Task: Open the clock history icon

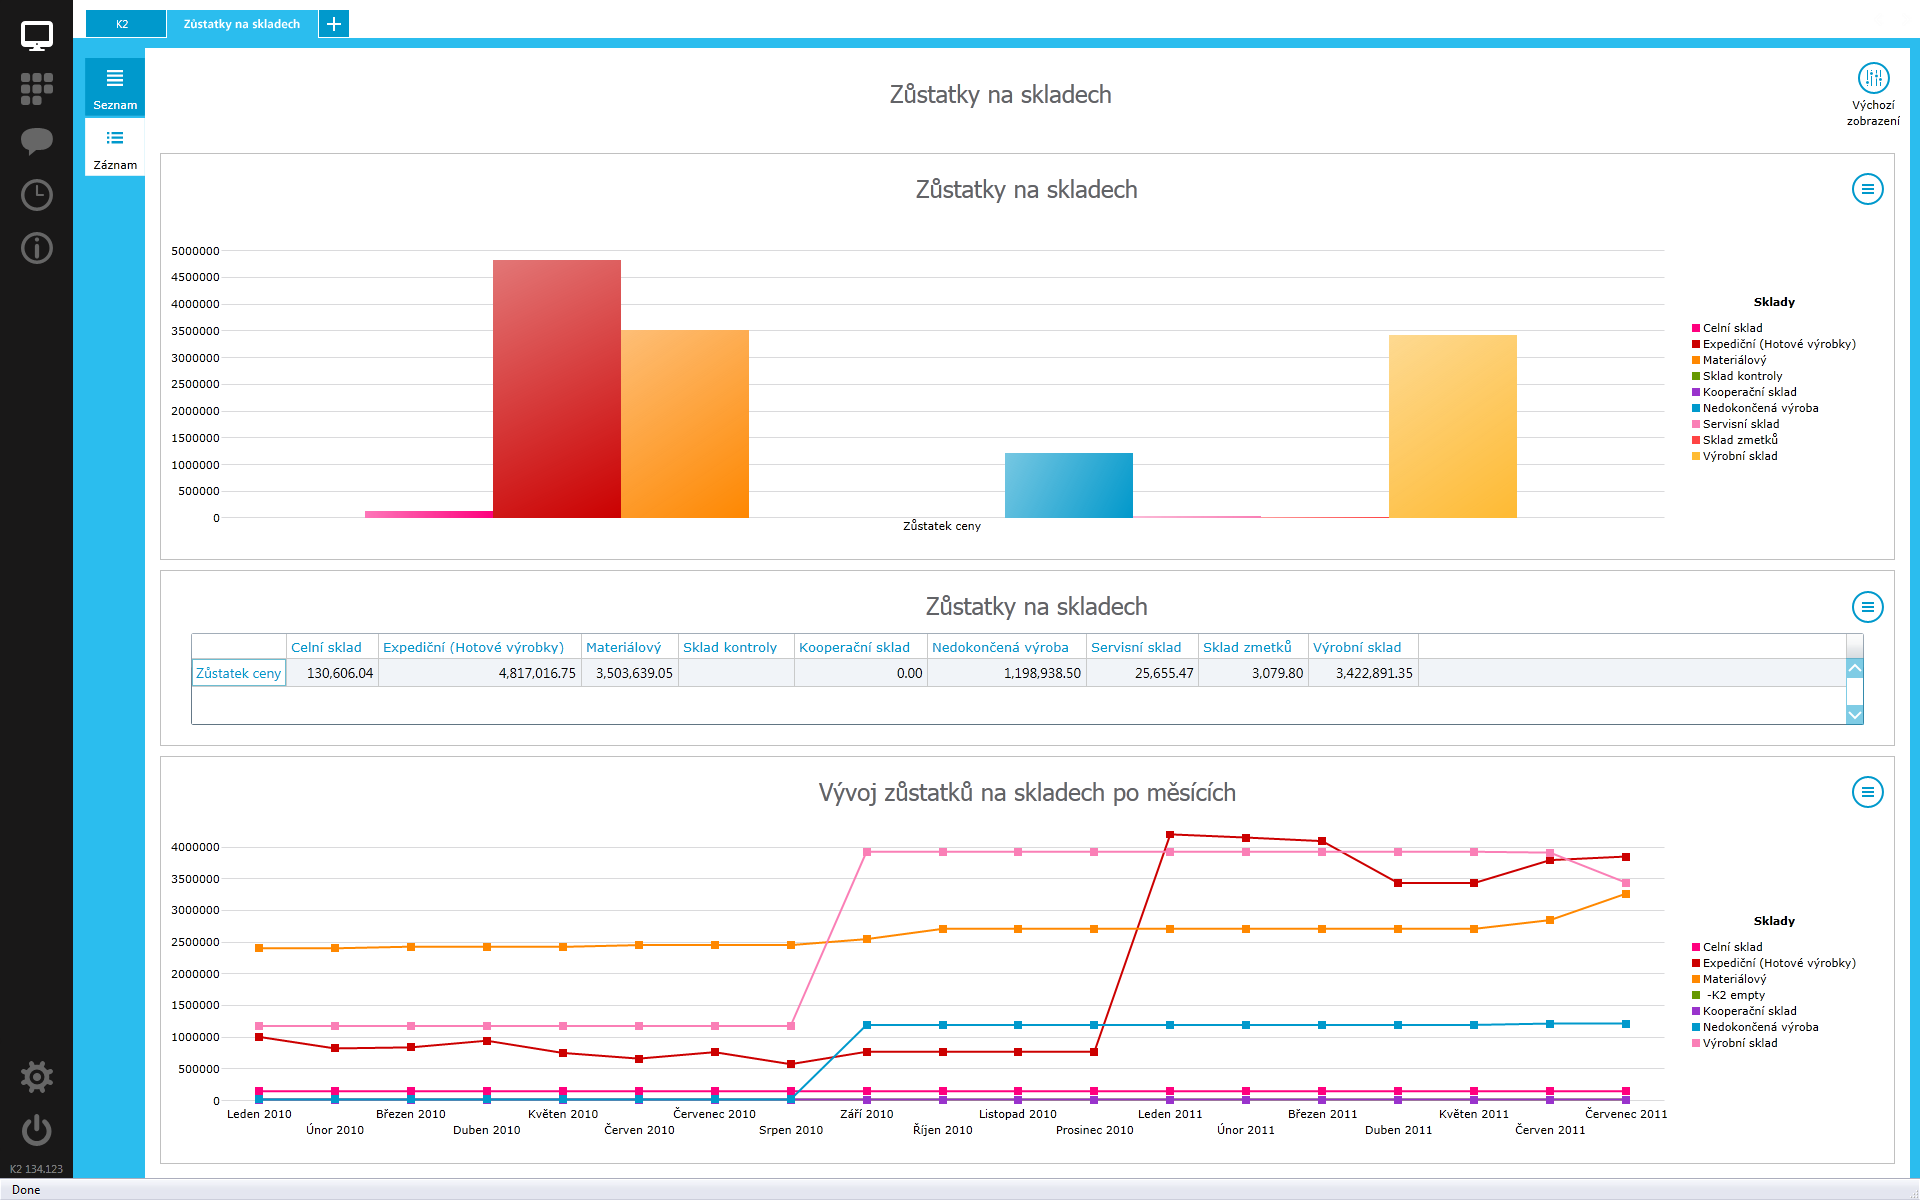Action: point(37,195)
